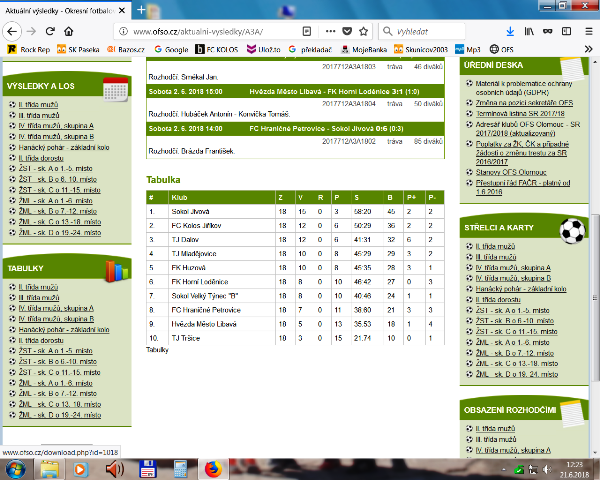Screen dimensions: 600x480
Task: Open MojeBanka bookmark
Action: click(x=364, y=49)
